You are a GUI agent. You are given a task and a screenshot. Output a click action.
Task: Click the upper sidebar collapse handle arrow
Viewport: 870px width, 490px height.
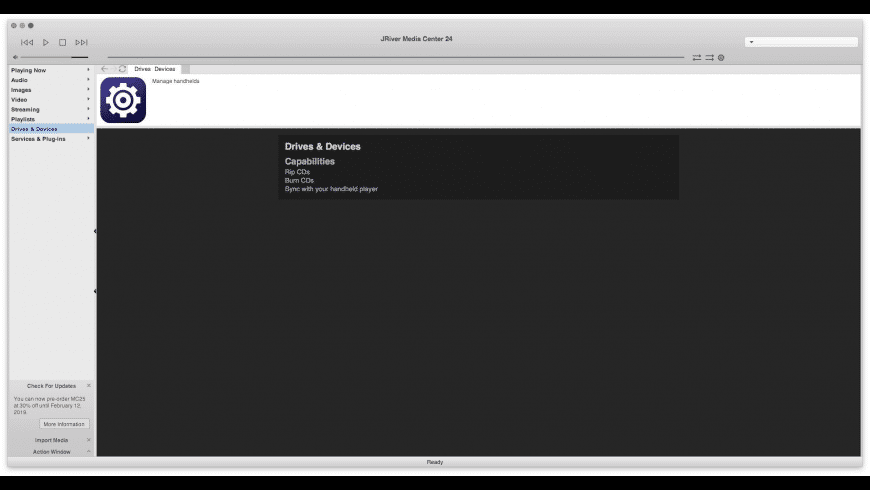click(95, 231)
